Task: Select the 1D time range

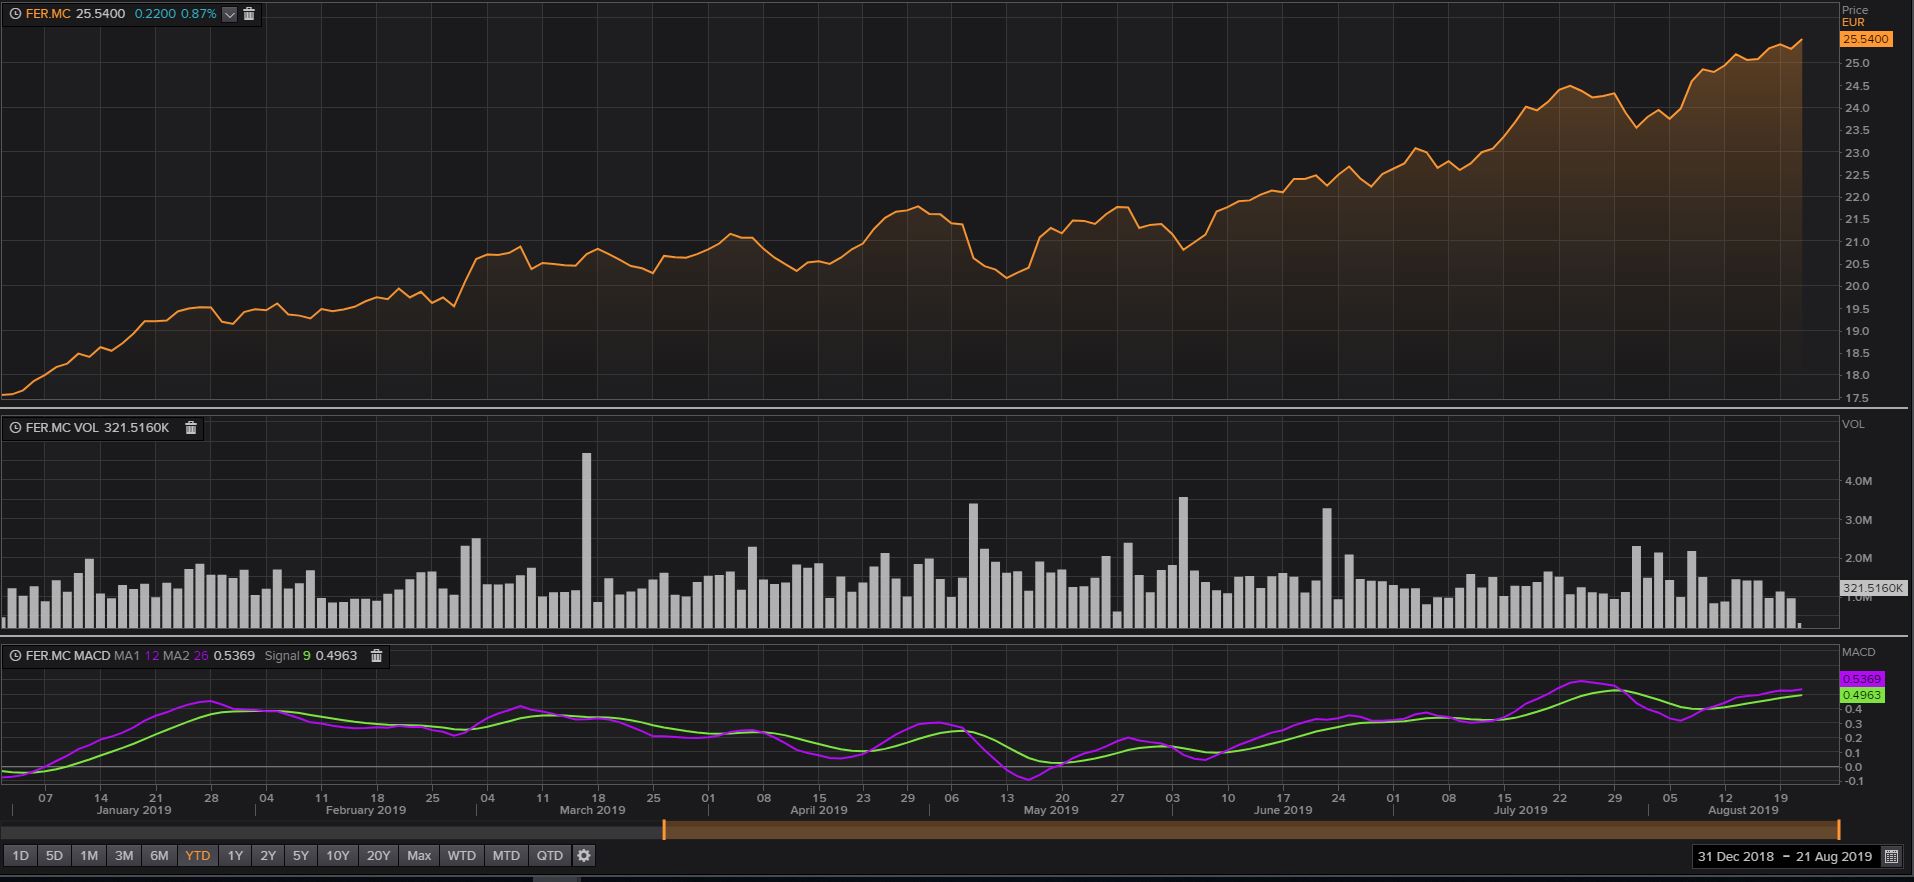Action: (x=20, y=856)
